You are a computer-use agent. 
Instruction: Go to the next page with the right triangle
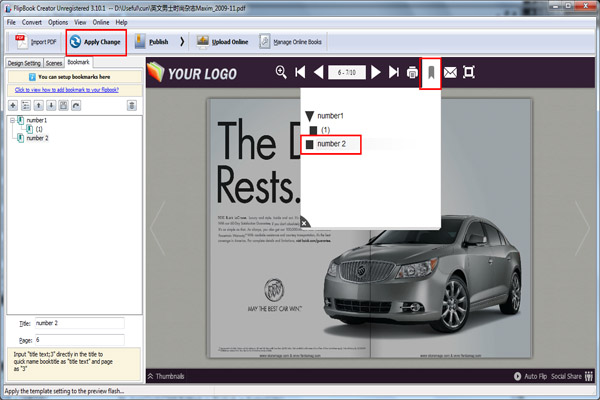(x=376, y=72)
